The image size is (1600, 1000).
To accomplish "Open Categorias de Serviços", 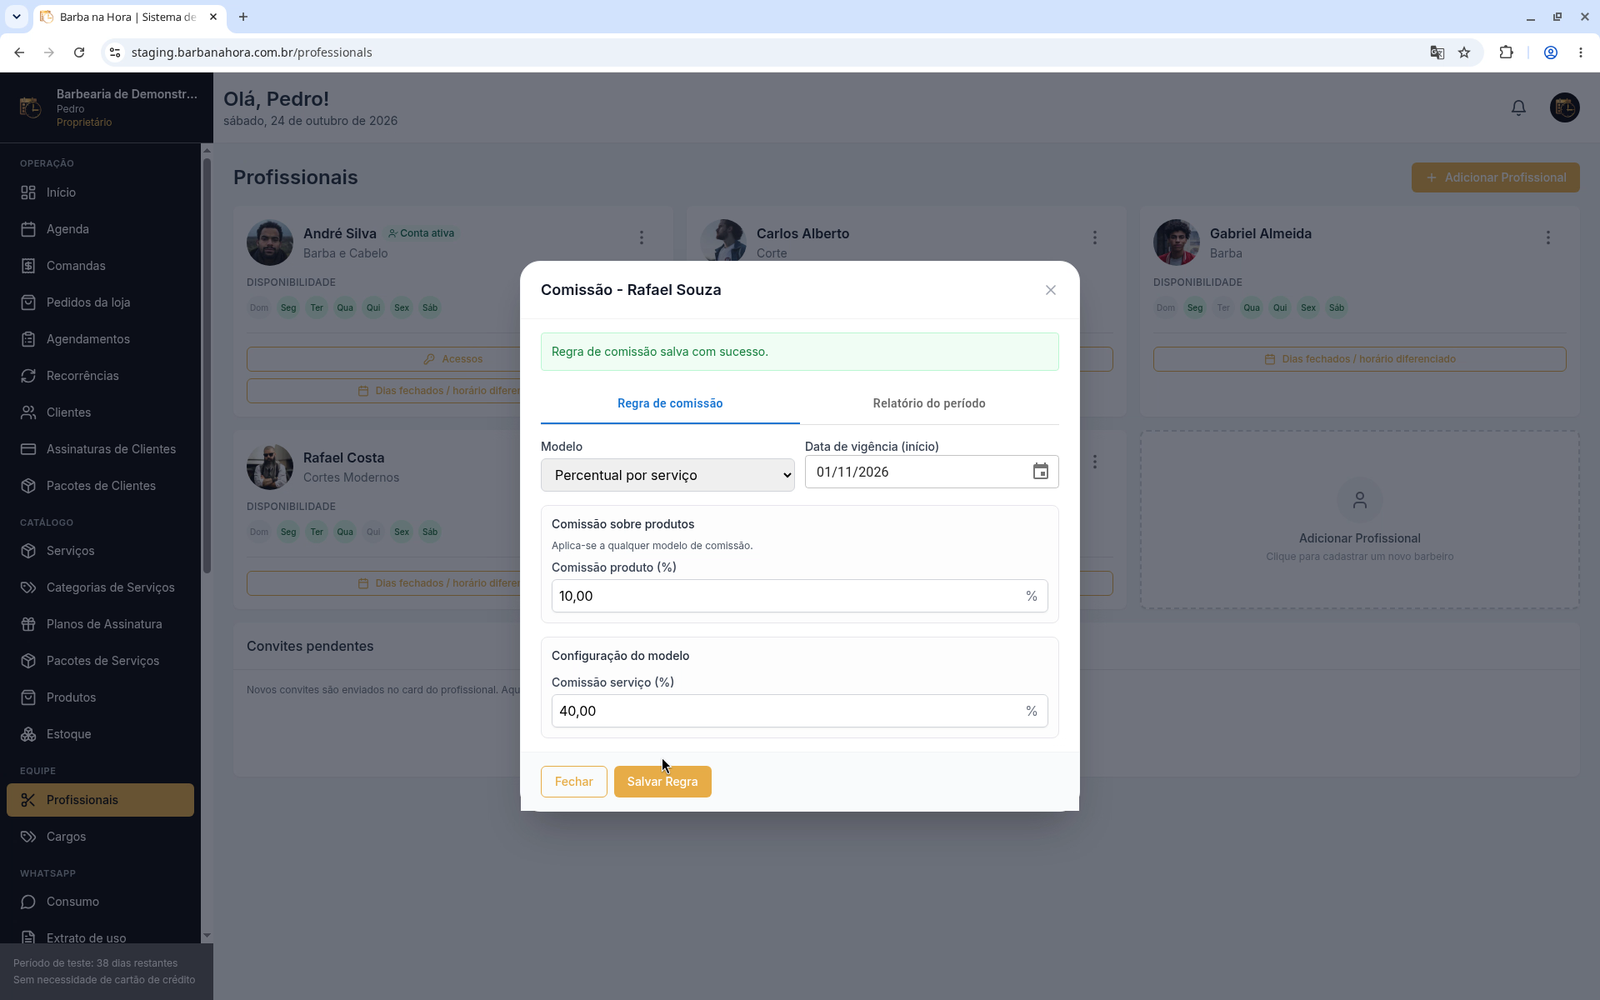I will pyautogui.click(x=100, y=588).
